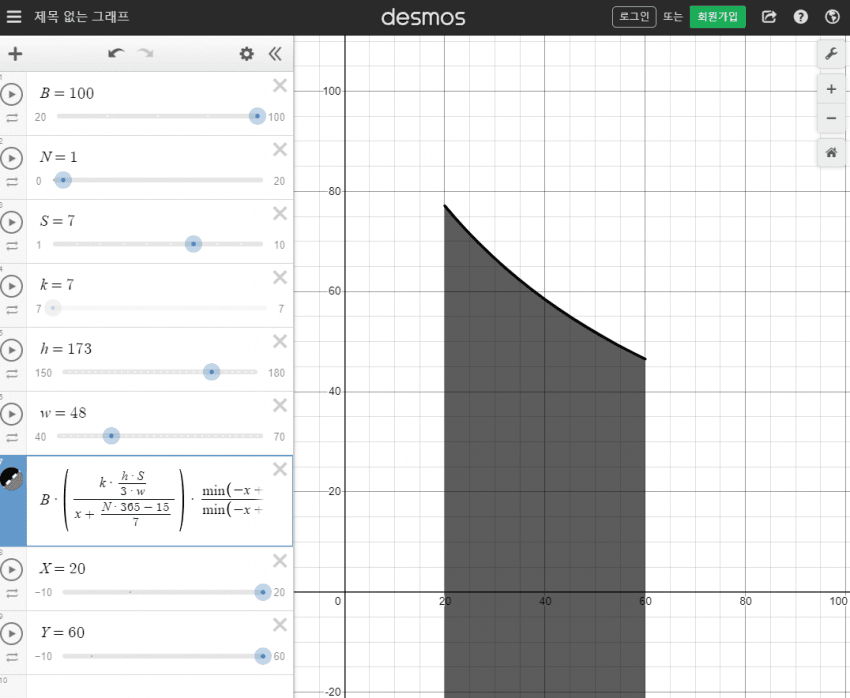This screenshot has width=850, height=698.
Task: Click the green 회원가입 sign-up button
Action: point(717,17)
